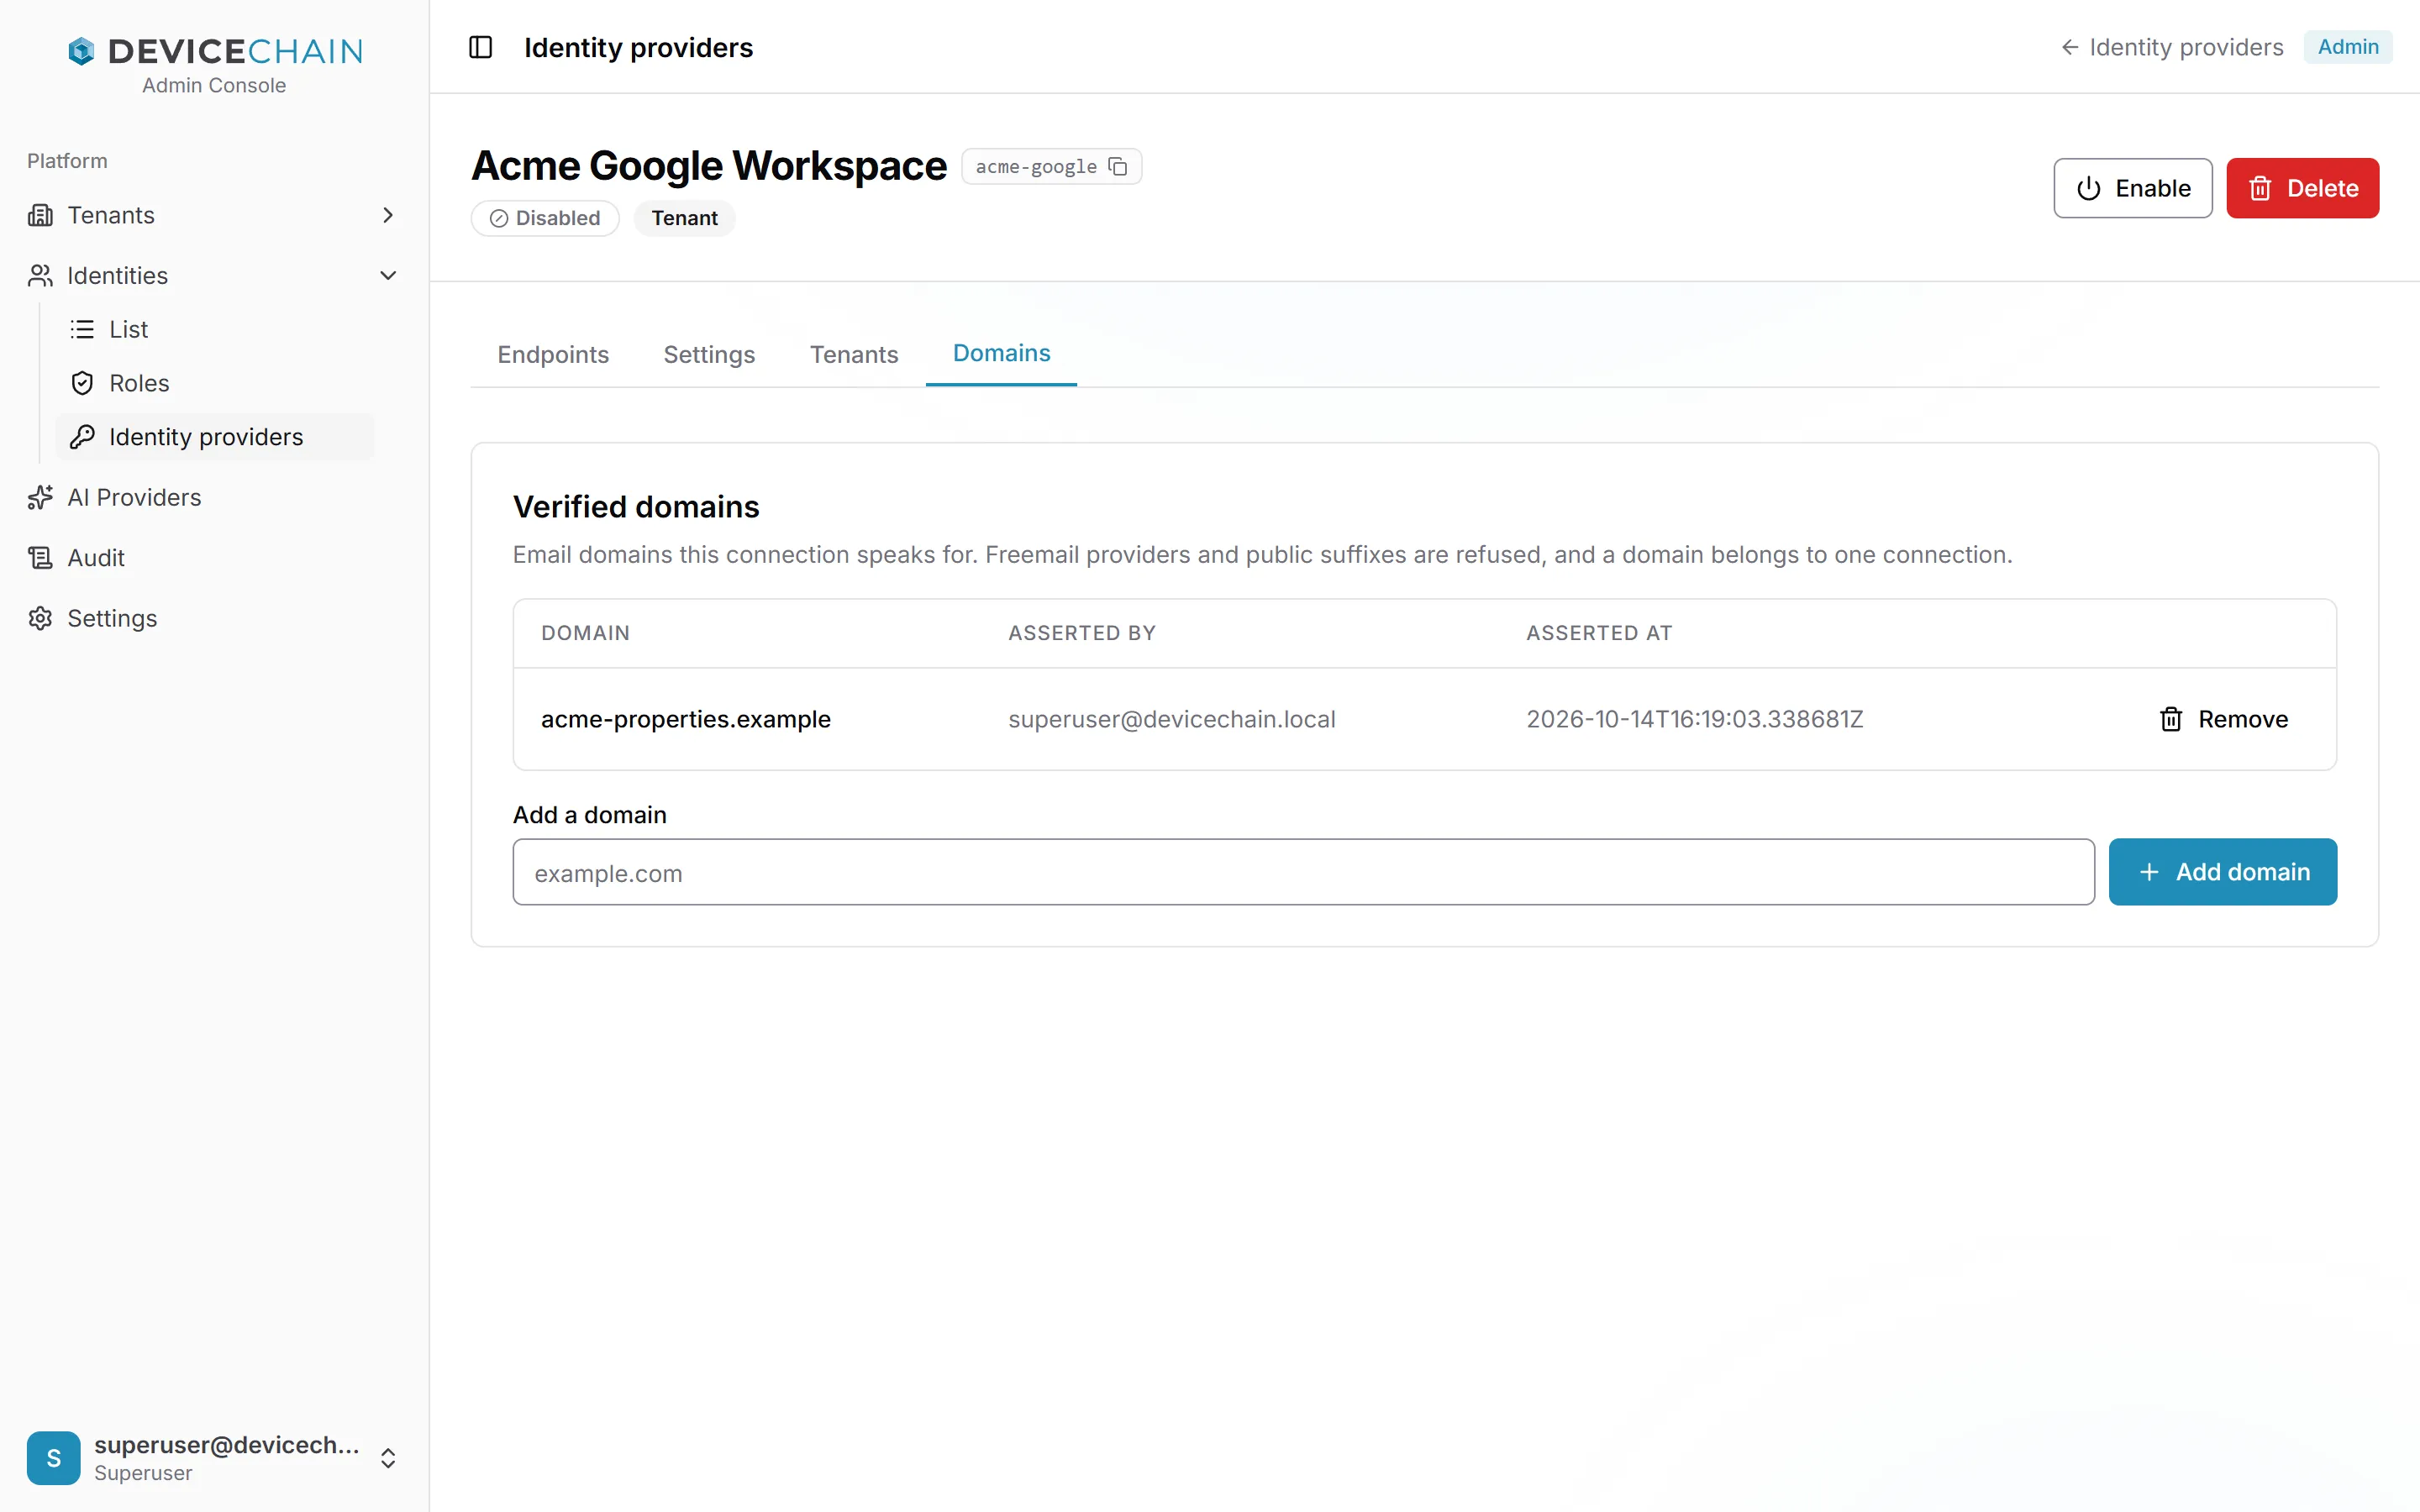This screenshot has height=1512, width=2420.
Task: Click the Settings gear icon
Action: click(40, 618)
